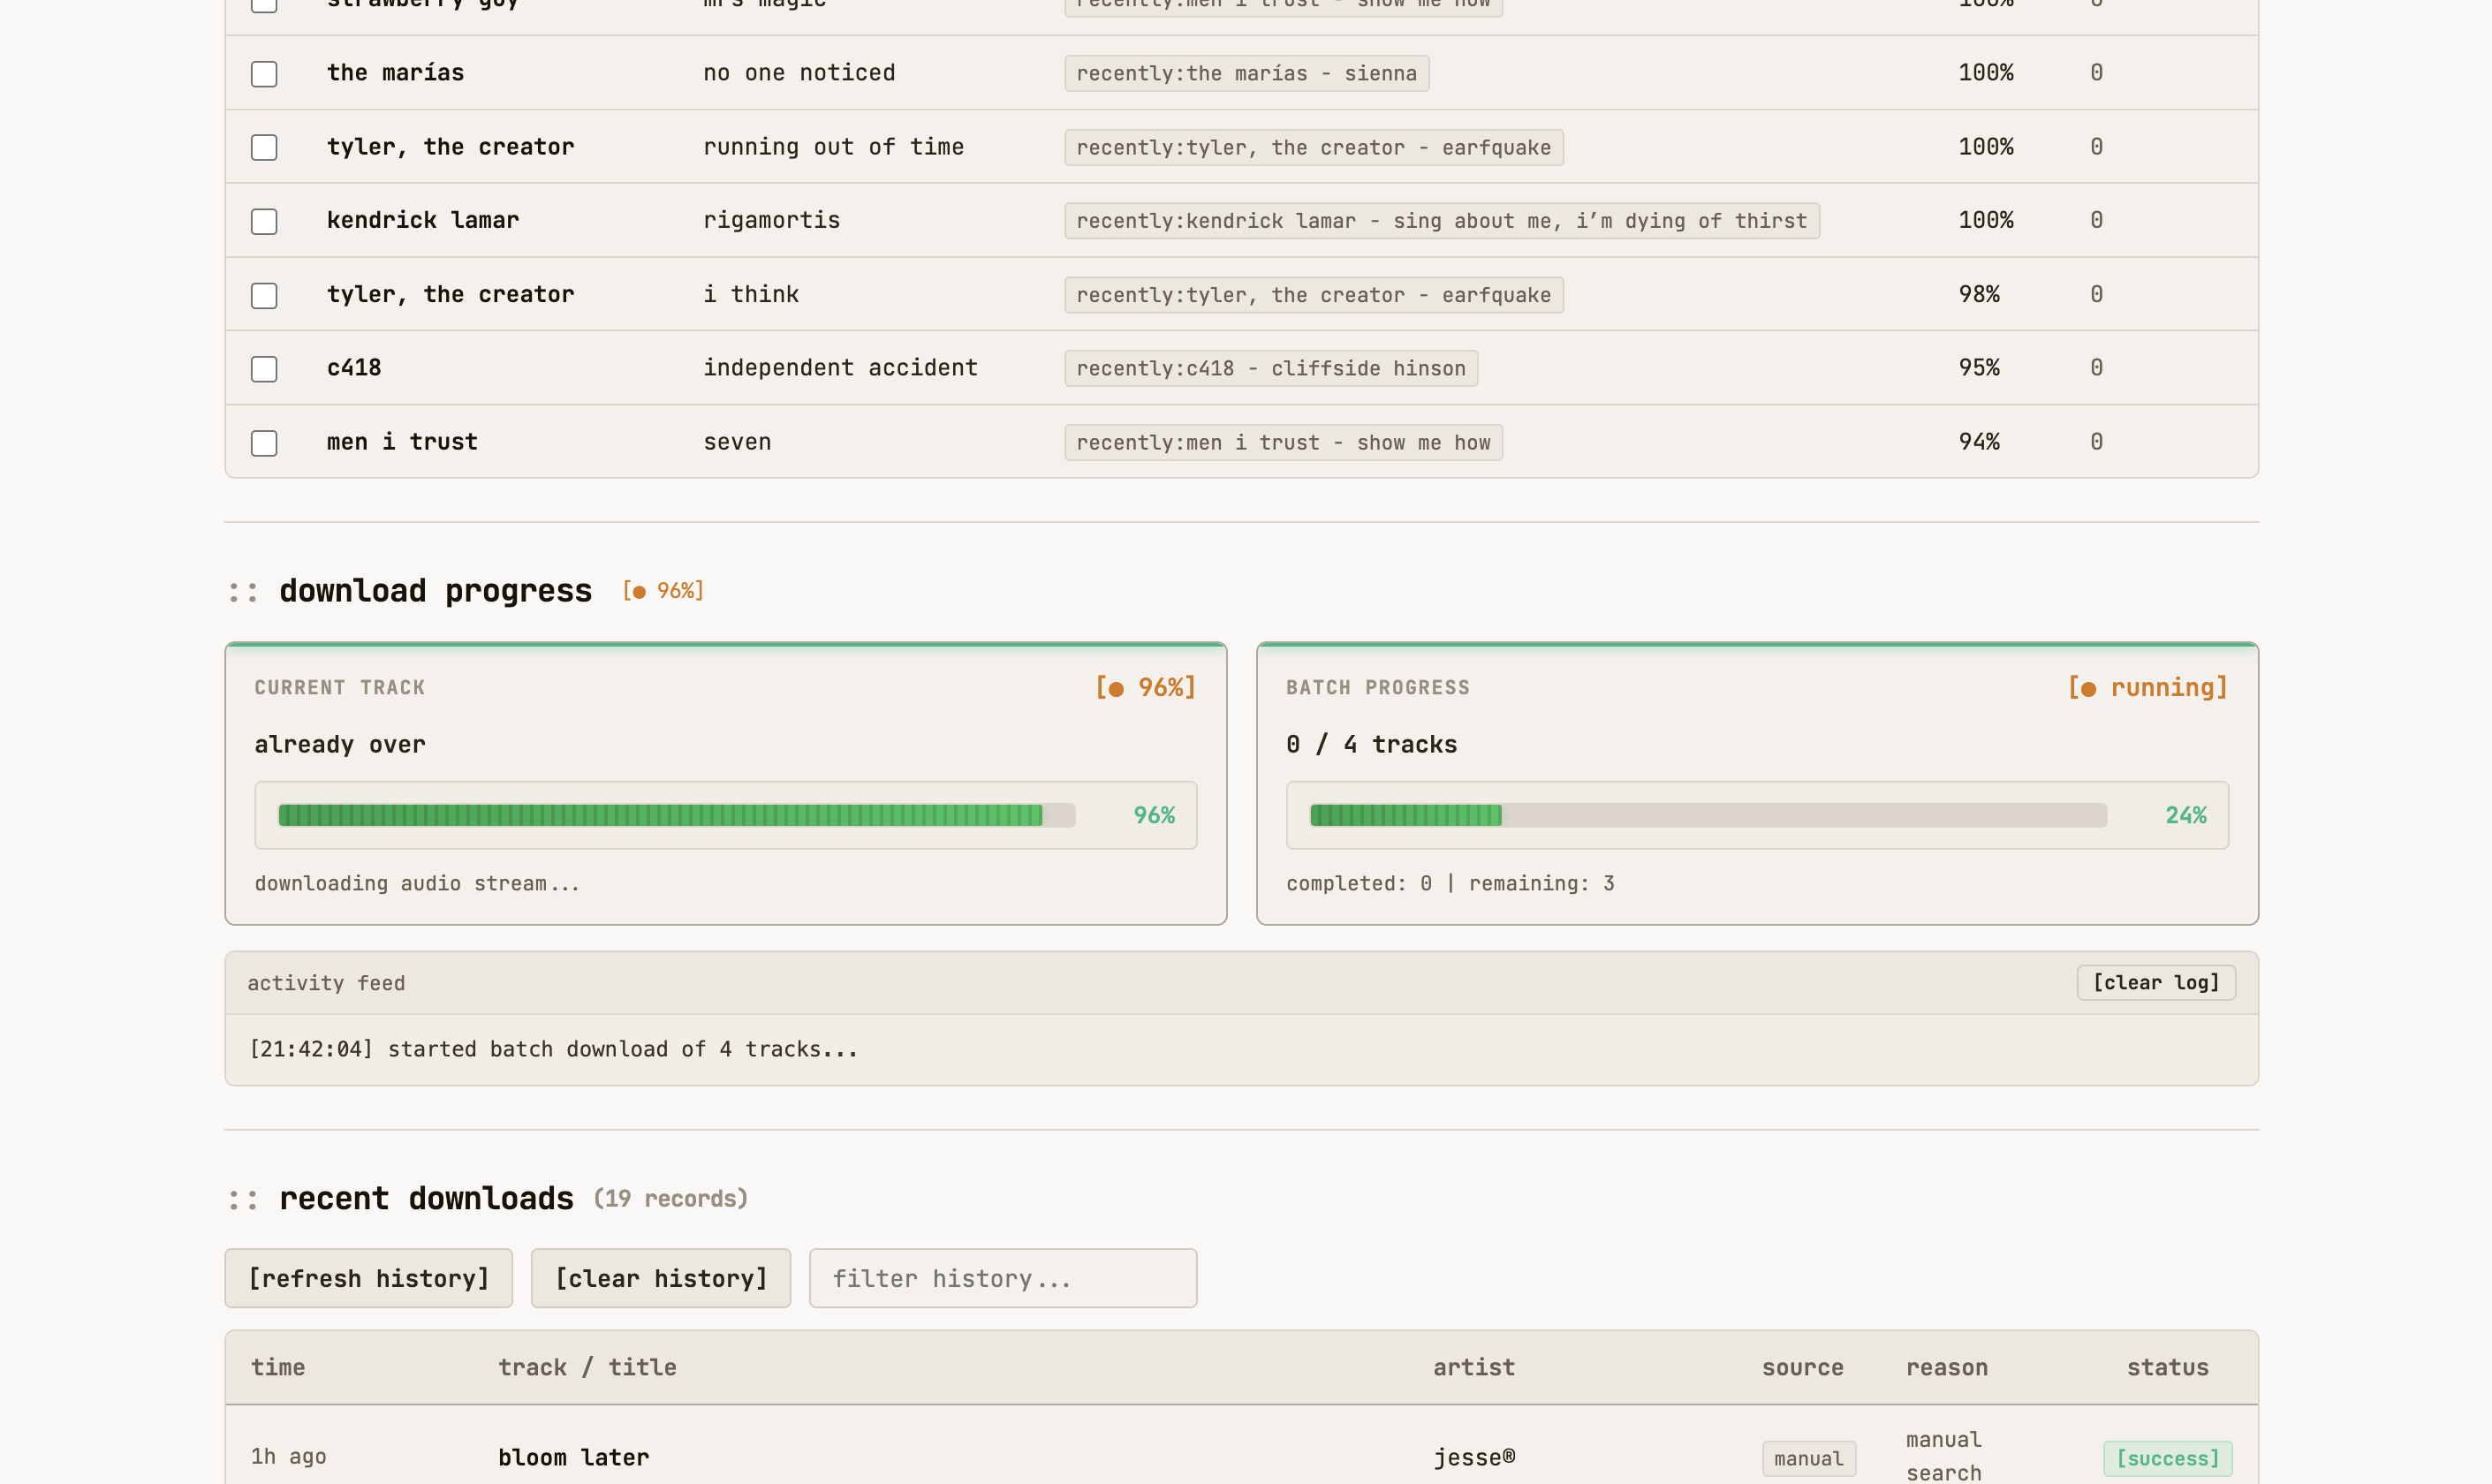Screen dimensions: 2492x1484
Task: Click the 'artist' column header in history
Action: 1474,1368
